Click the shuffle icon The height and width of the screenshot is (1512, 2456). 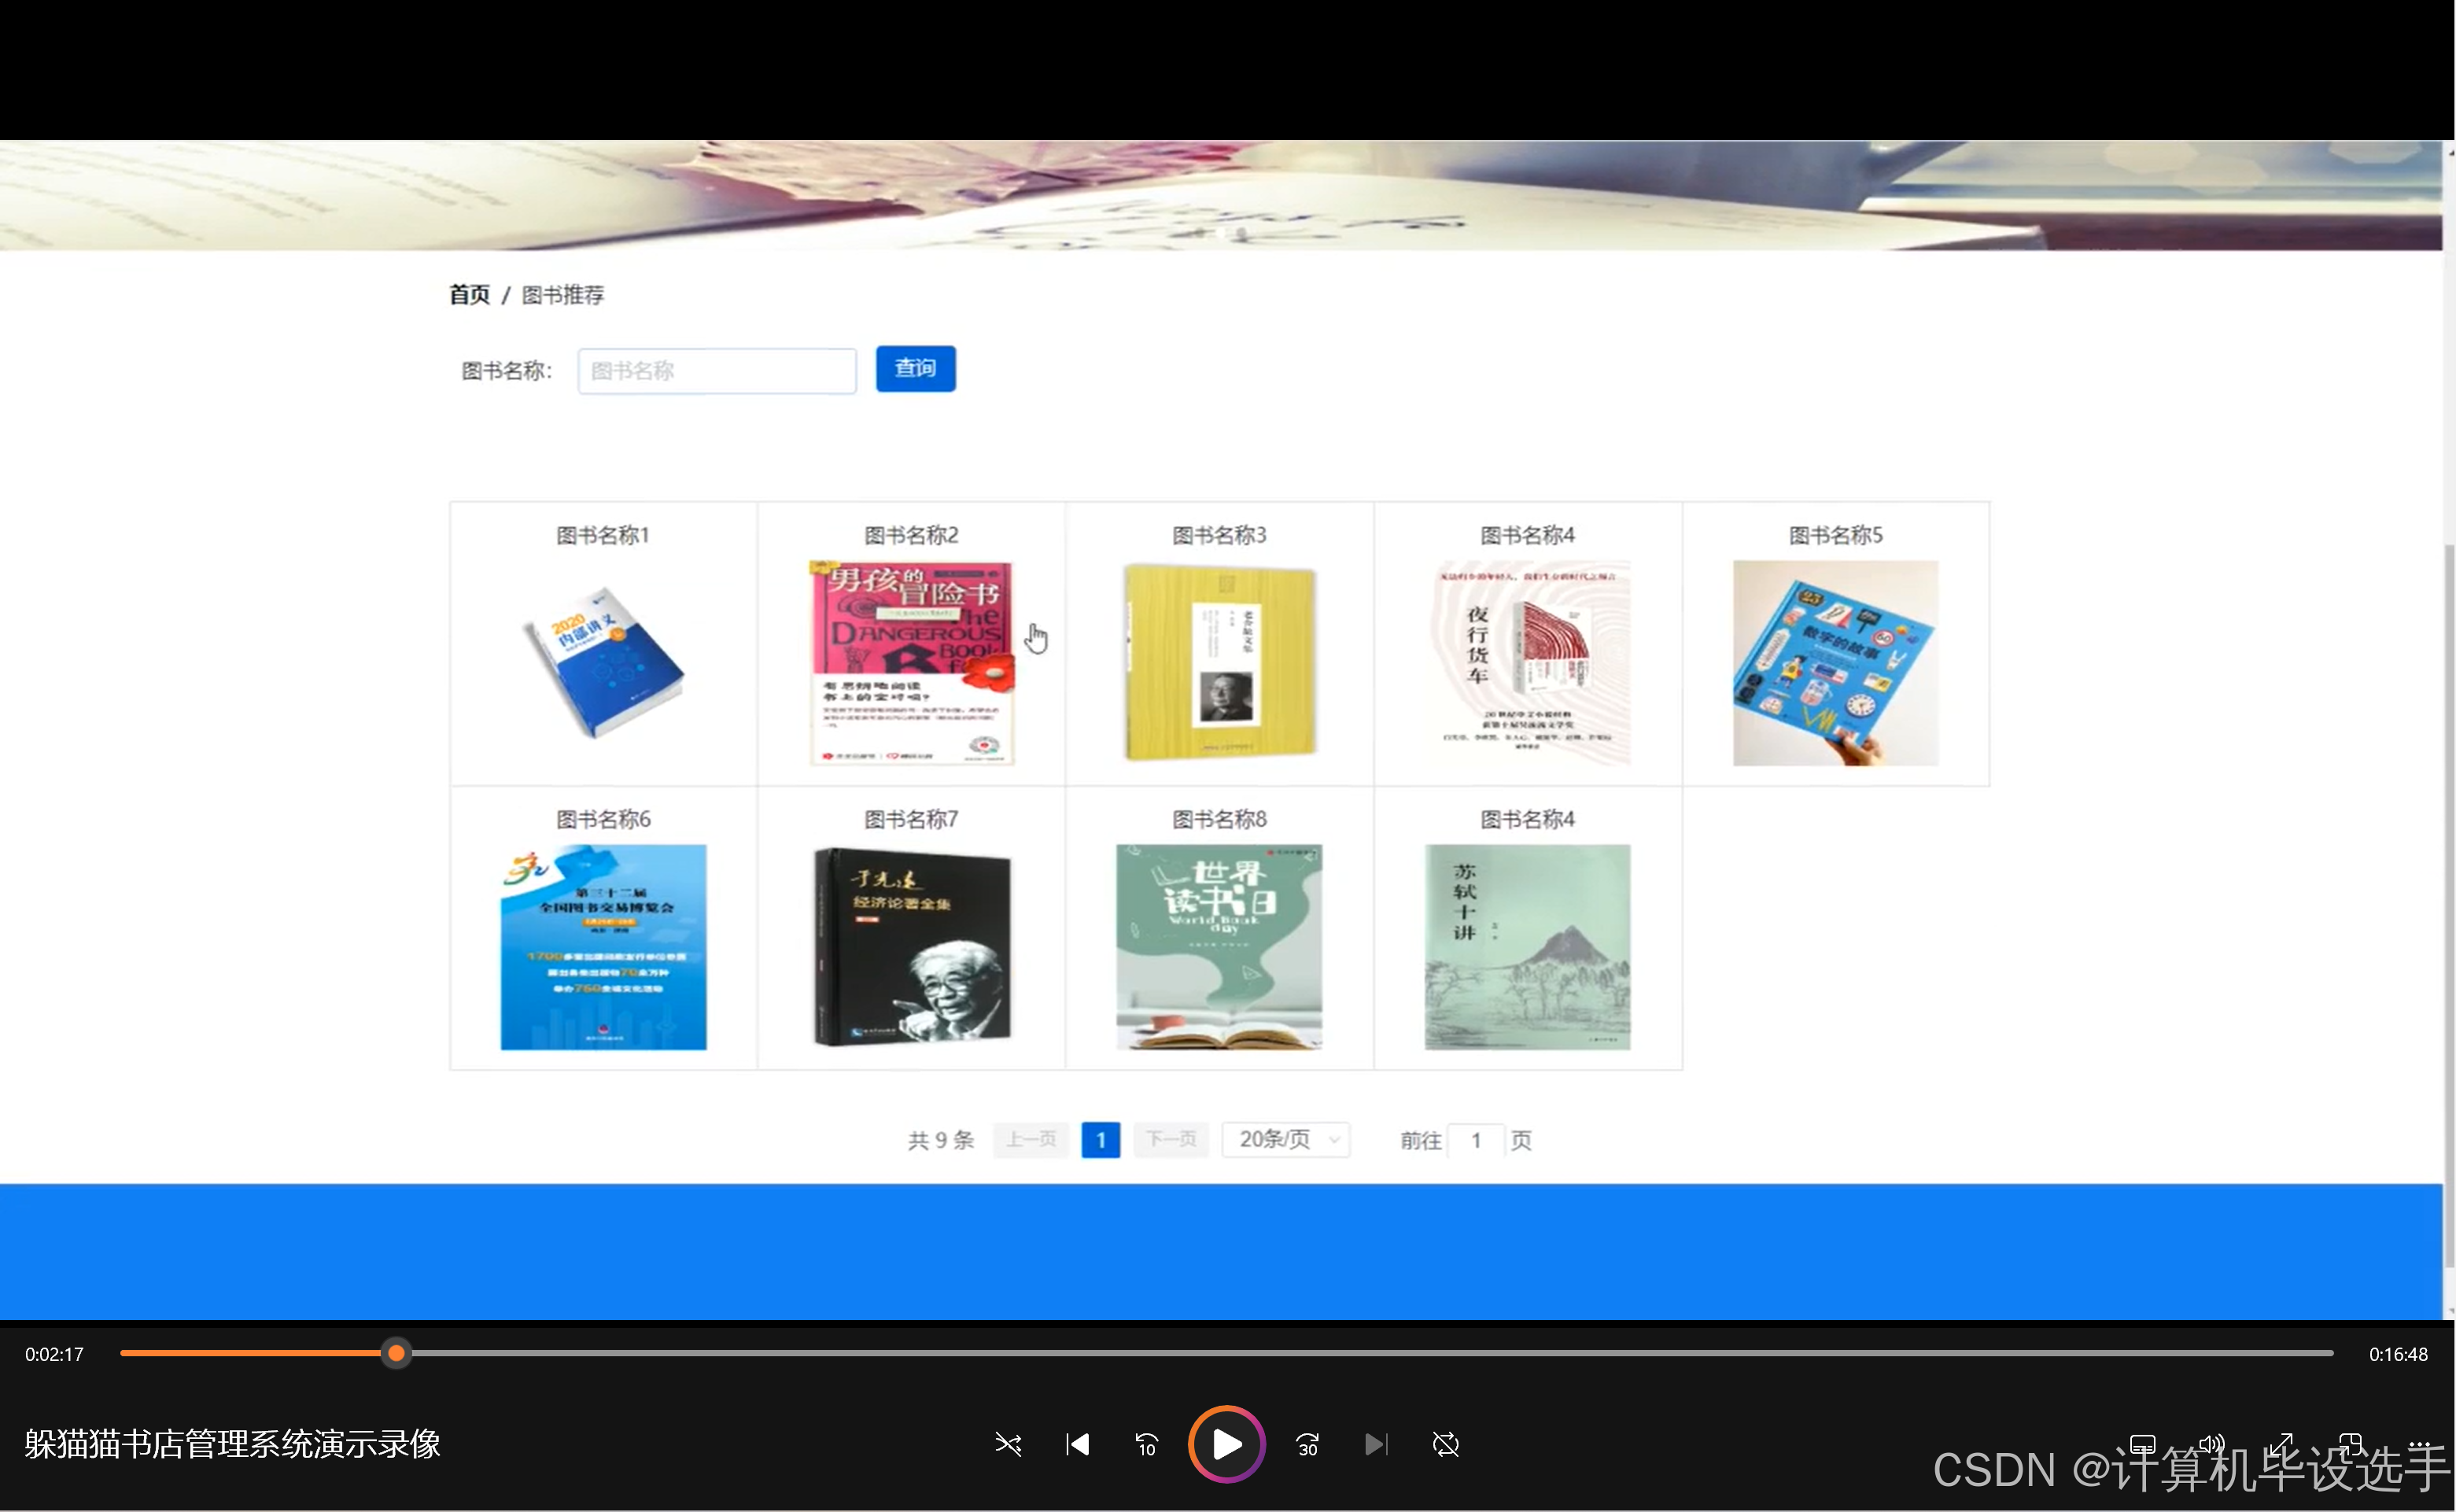coord(1008,1444)
